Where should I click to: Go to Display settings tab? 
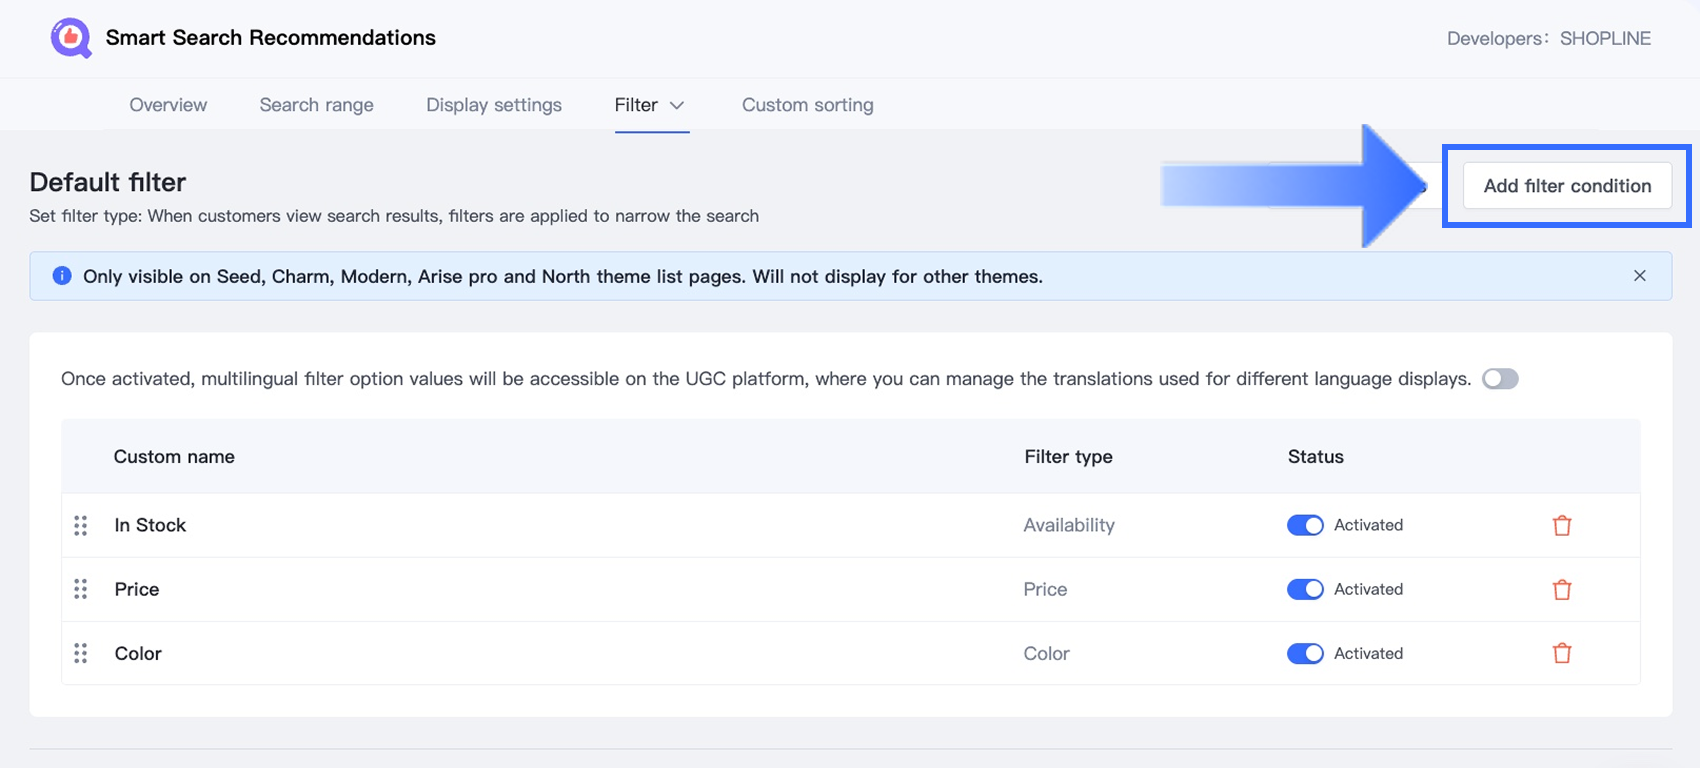pos(494,105)
